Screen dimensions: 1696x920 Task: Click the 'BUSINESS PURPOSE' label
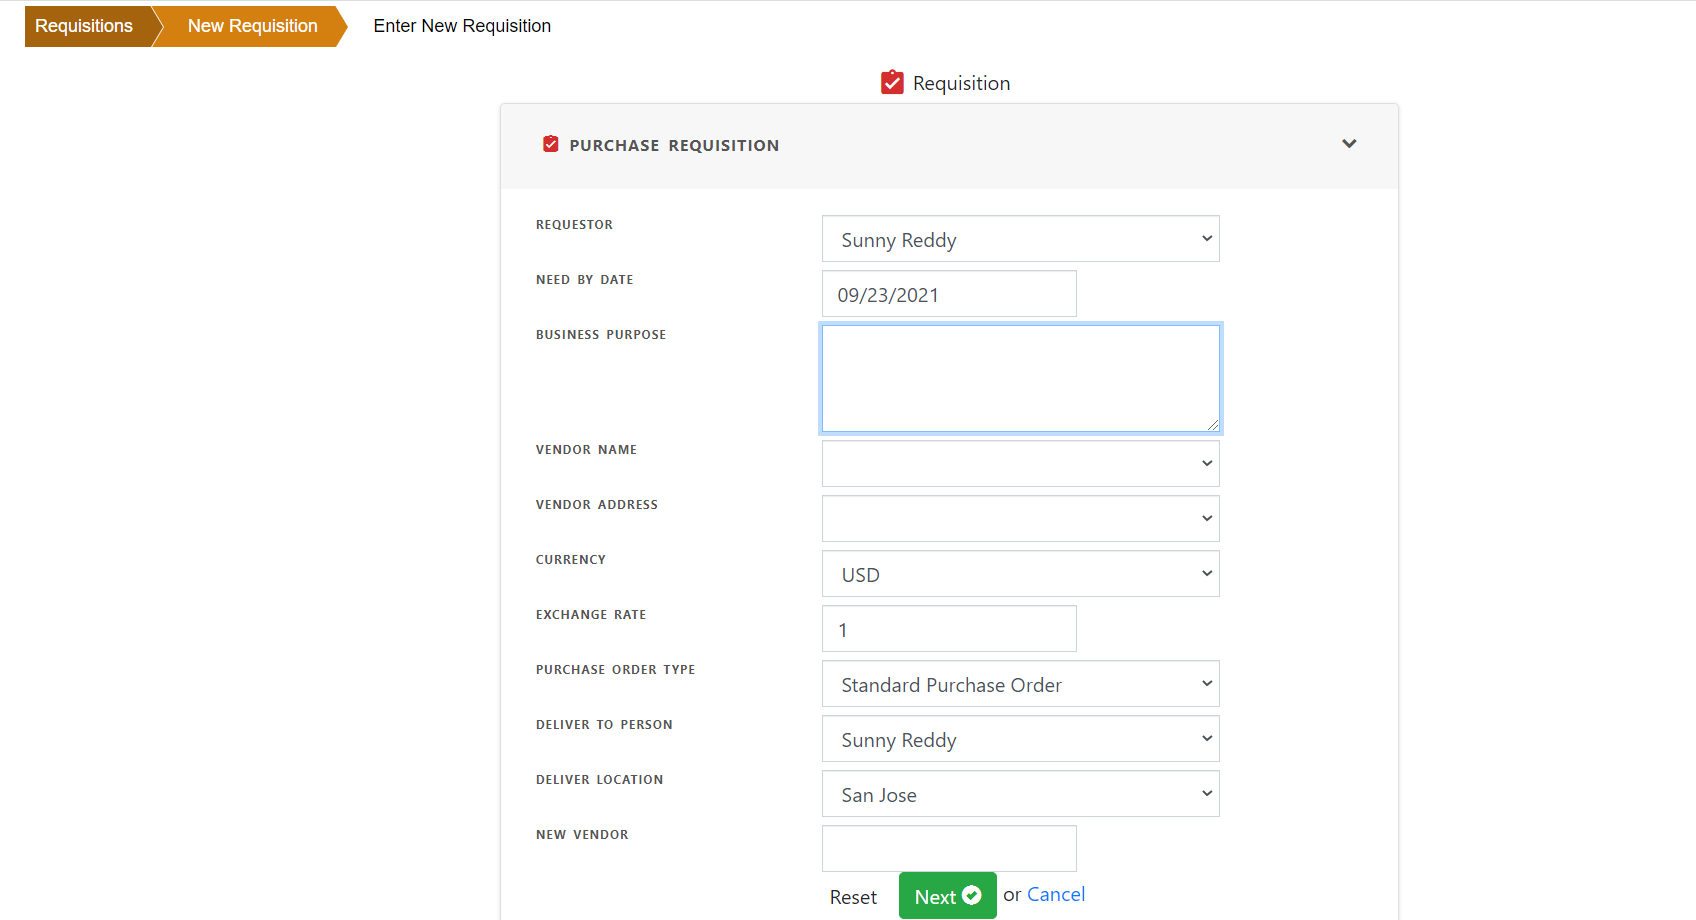[601, 335]
